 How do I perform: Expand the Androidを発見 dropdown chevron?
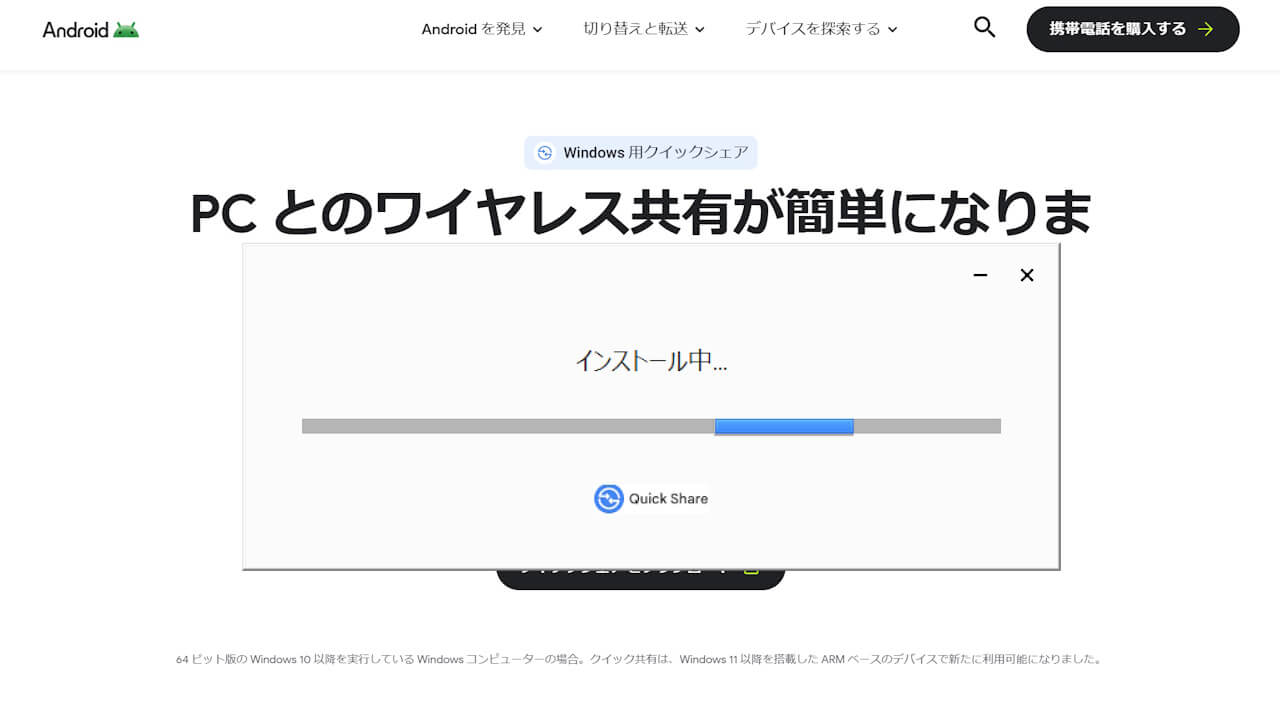[x=538, y=30]
